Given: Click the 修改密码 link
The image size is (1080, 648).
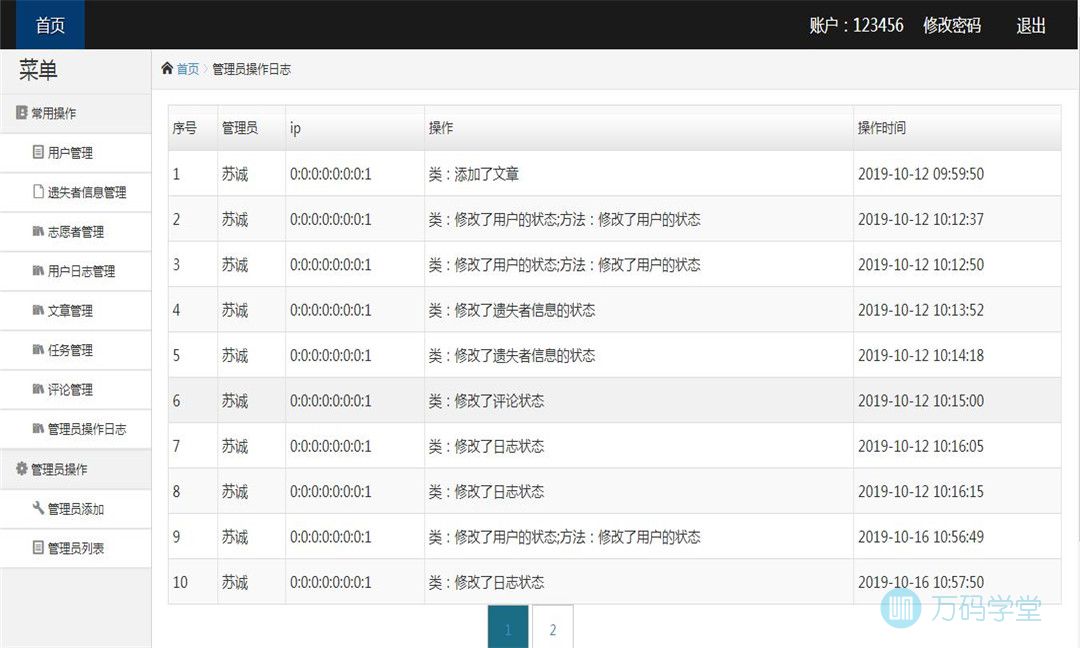Looking at the screenshot, I should [951, 26].
